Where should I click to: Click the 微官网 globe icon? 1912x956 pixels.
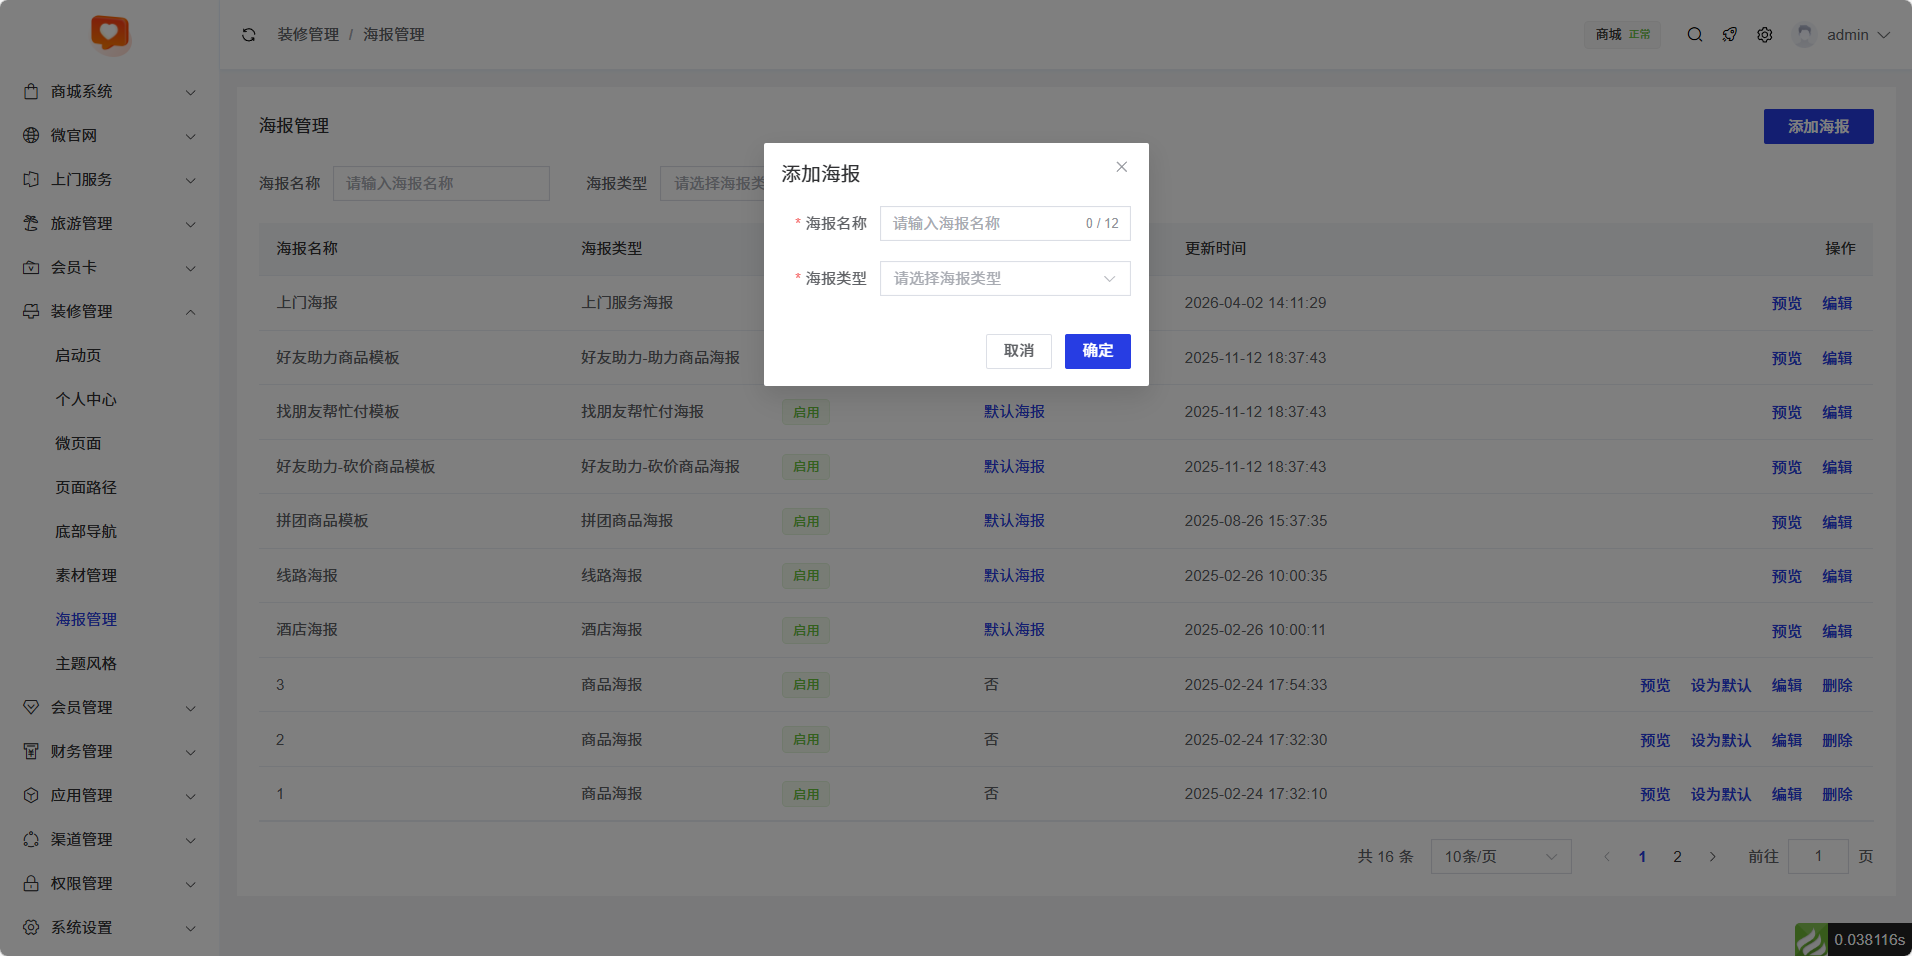click(x=31, y=135)
